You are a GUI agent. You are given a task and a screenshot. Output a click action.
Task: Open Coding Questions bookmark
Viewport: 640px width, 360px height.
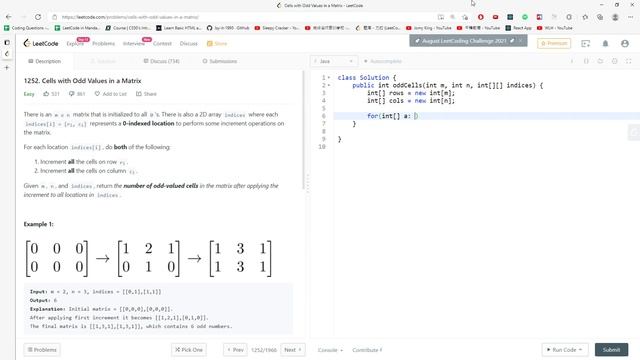(26, 28)
